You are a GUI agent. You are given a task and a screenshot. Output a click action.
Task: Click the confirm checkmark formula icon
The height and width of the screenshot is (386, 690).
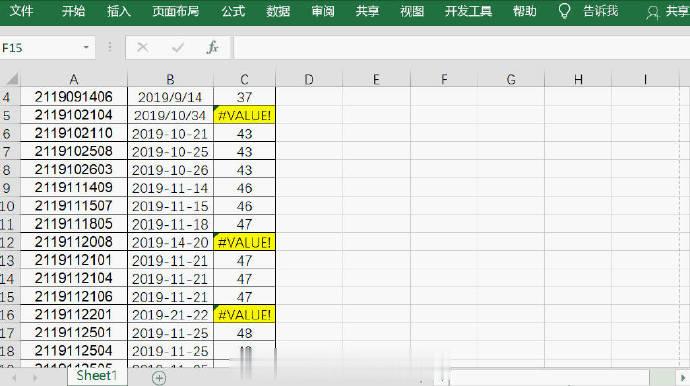pos(178,47)
